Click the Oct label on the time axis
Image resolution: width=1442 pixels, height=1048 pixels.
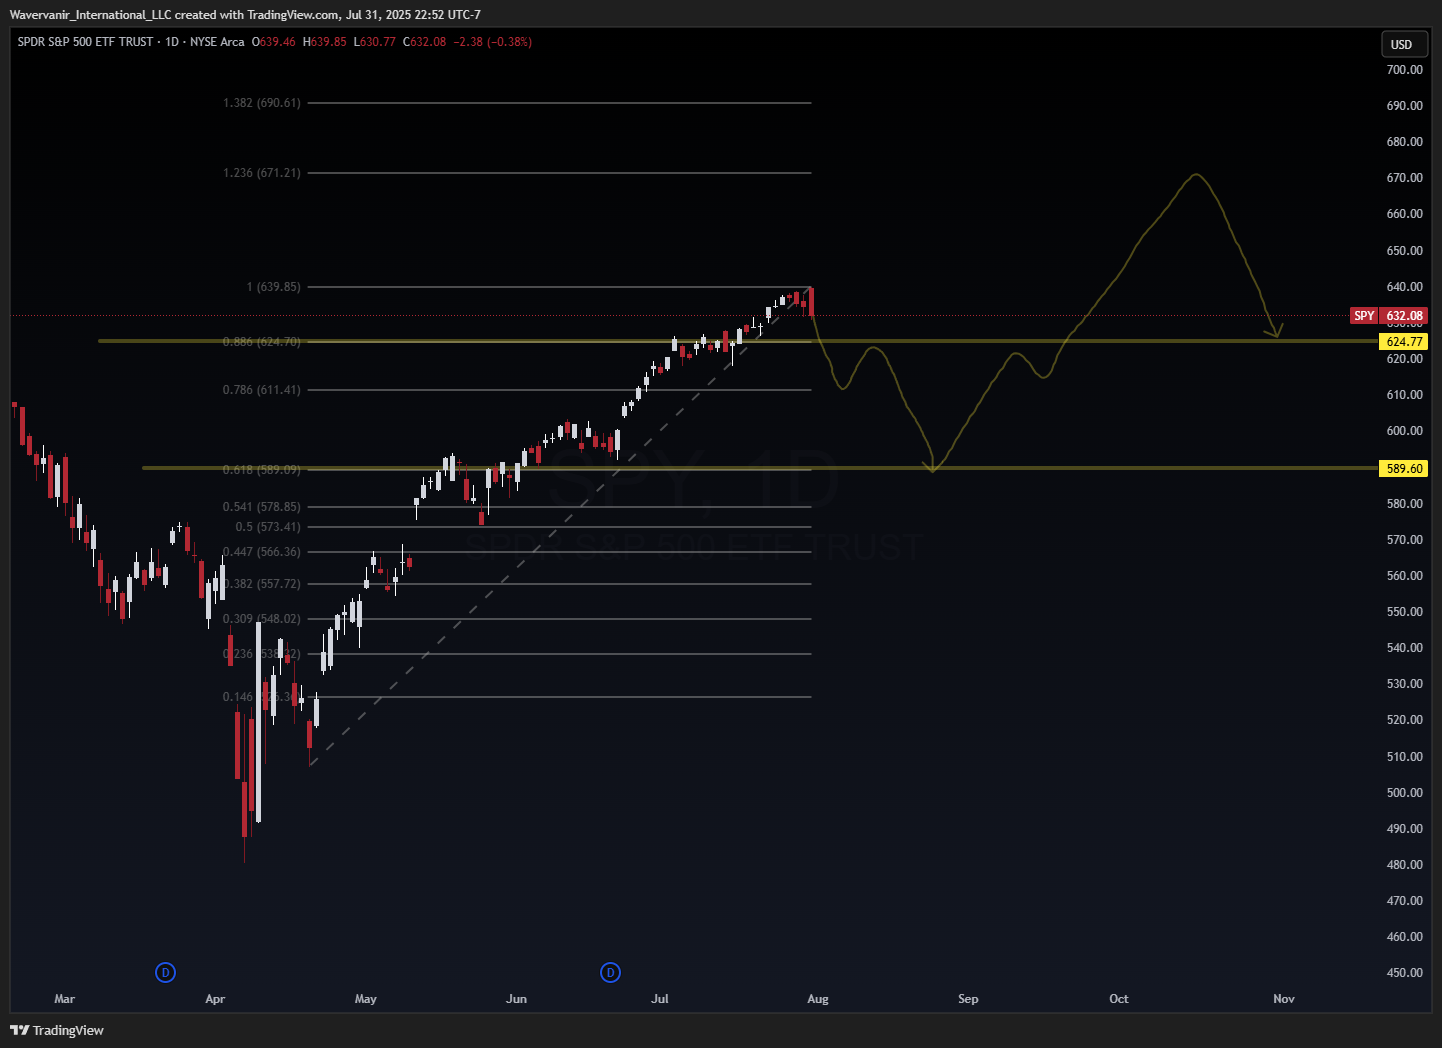pyautogui.click(x=1119, y=999)
